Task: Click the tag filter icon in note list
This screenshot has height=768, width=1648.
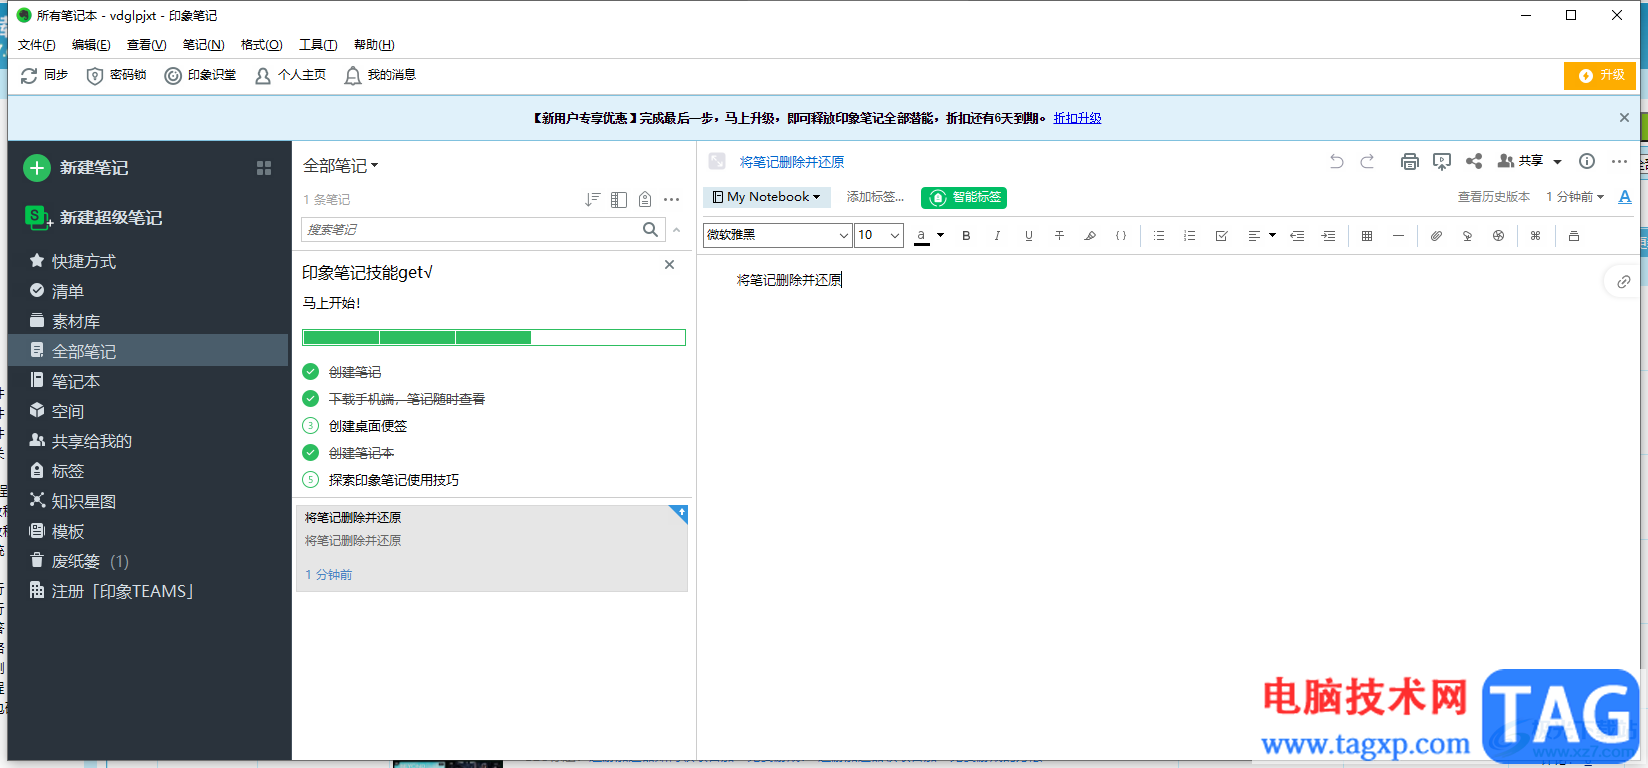Action: 645,200
